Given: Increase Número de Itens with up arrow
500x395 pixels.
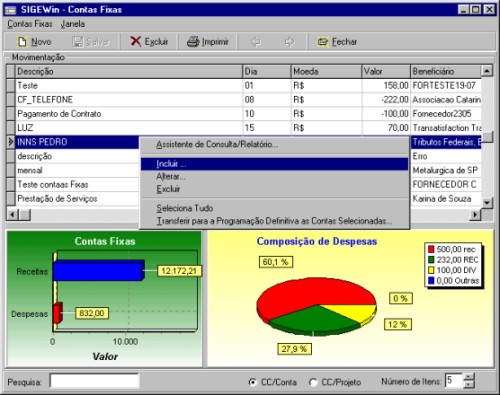Looking at the screenshot, I should click(x=469, y=377).
